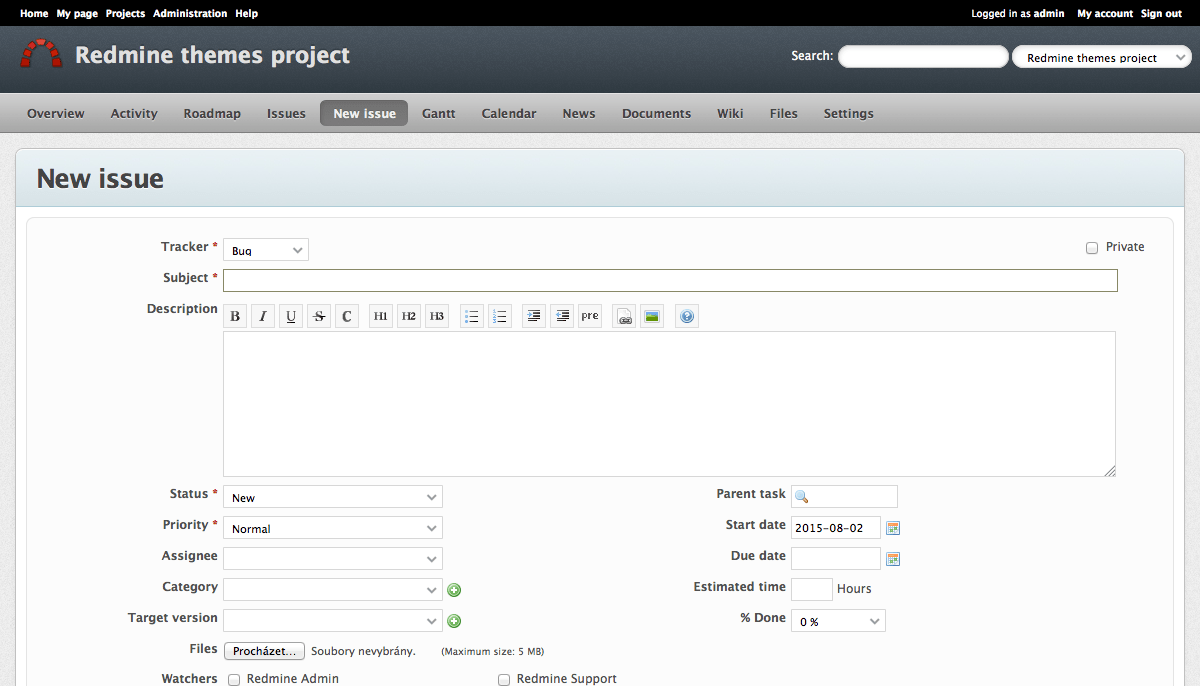Open the project Settings tab
The height and width of the screenshot is (686, 1200).
click(849, 113)
